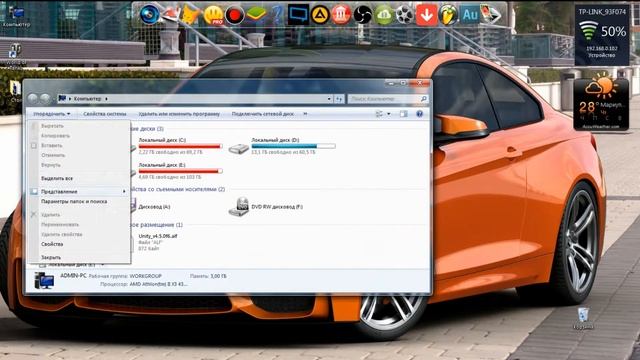Screen dimensions: 640x360
Task: Open the Компьютер desktop icon
Action: coord(16,16)
